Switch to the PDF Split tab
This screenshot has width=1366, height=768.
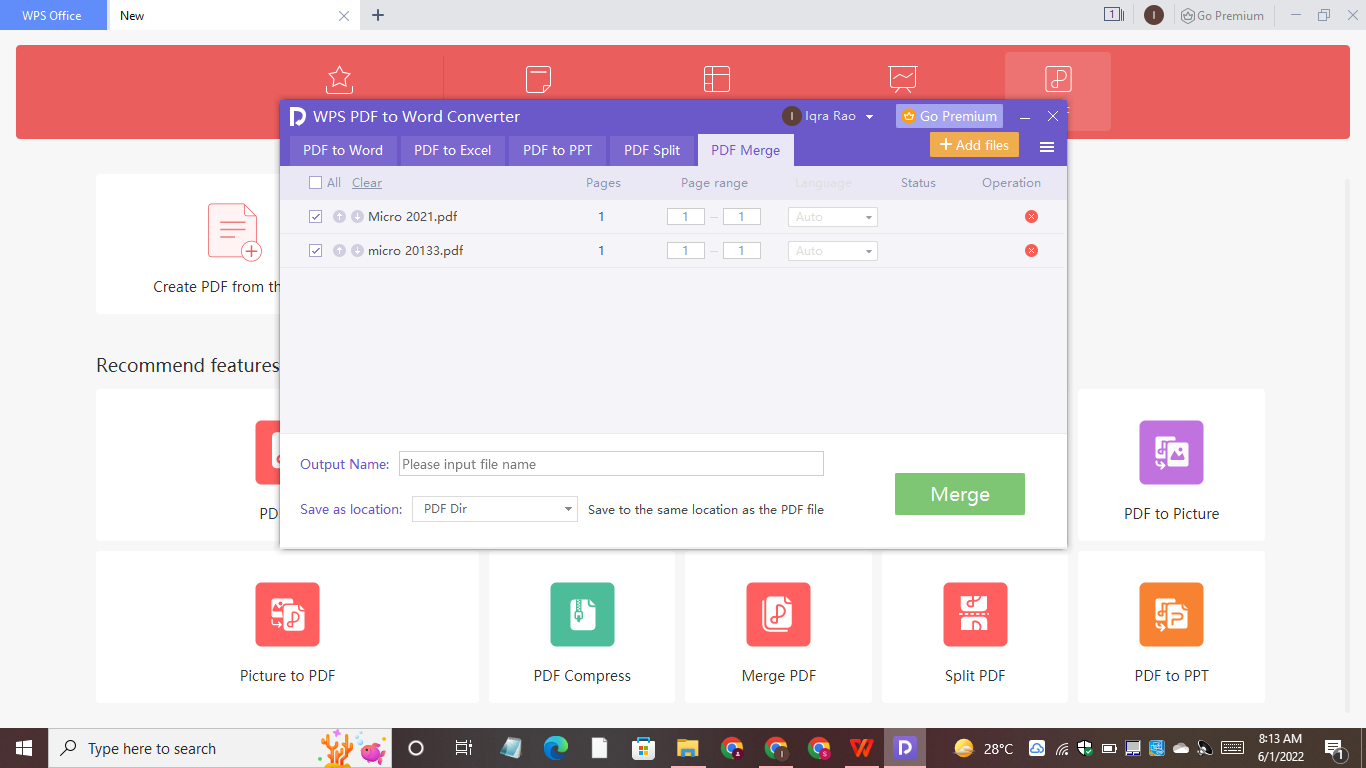click(652, 150)
